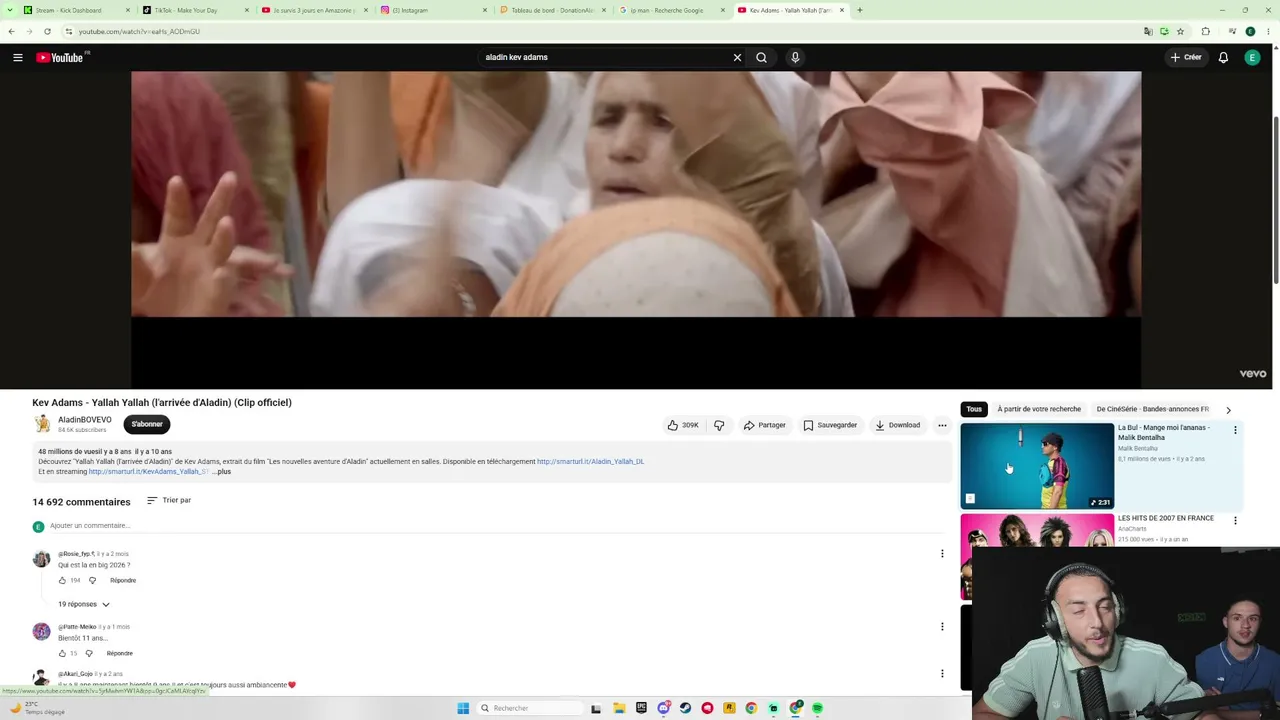1280x720 pixels.
Task: Show more filter chips with right arrow
Action: point(1228,410)
